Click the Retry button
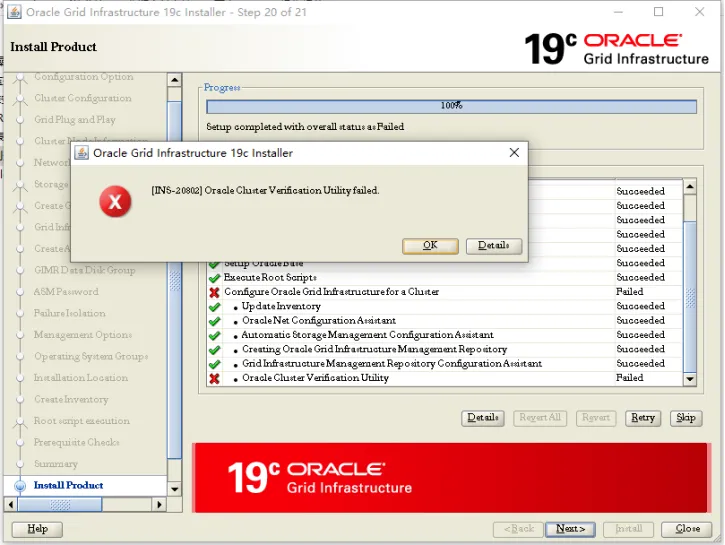Screen dimensions: 725x545 click(x=643, y=418)
